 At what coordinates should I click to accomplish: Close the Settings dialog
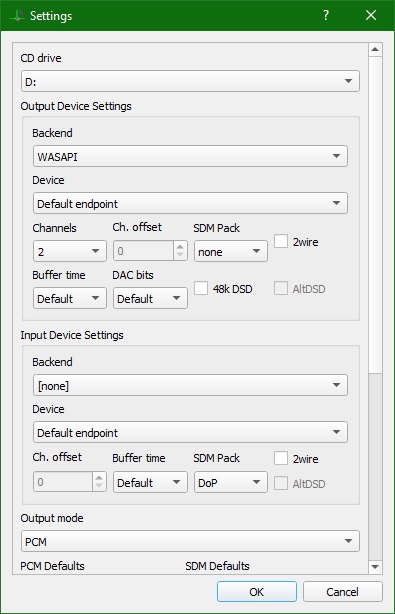tap(371, 15)
